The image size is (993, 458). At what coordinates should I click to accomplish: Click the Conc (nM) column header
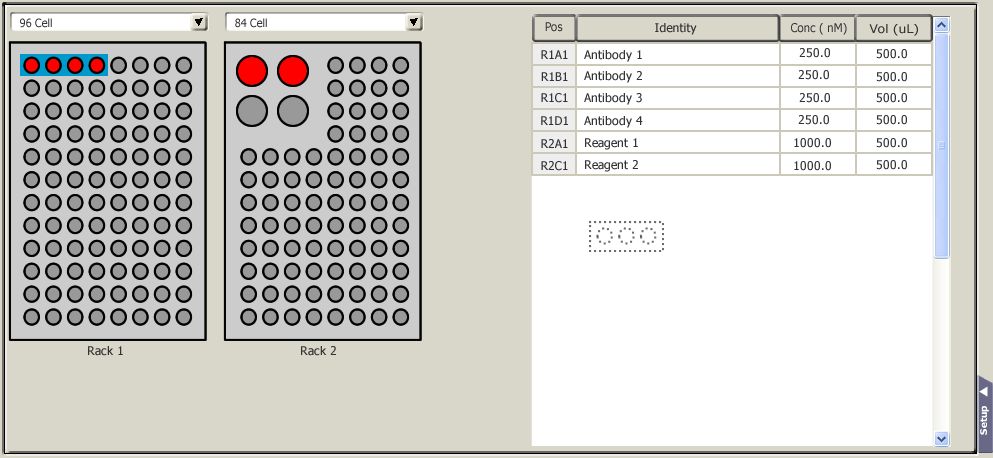[817, 28]
